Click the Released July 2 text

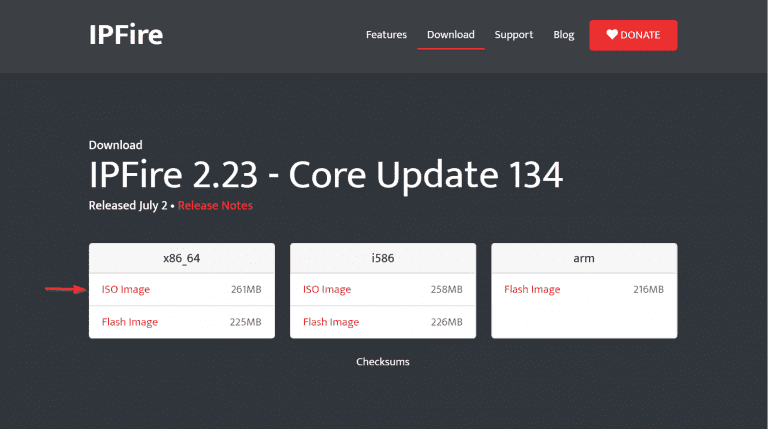click(128, 206)
